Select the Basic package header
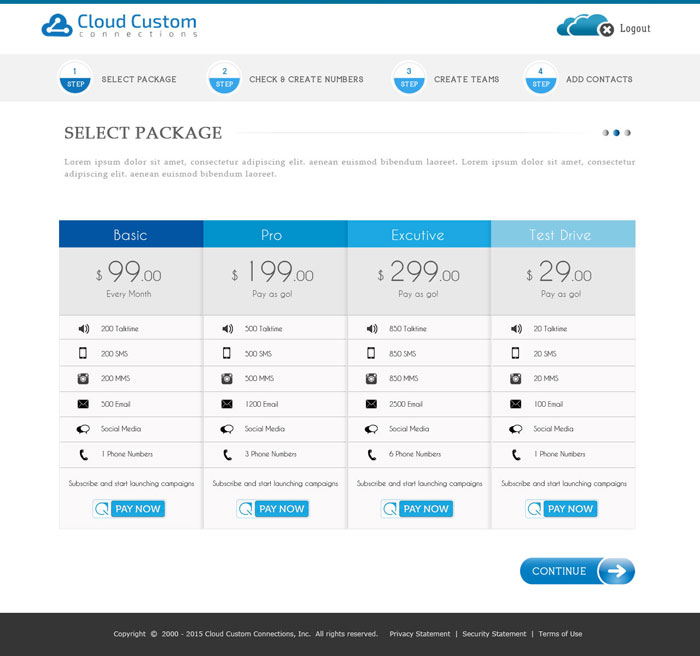Viewport: 700px width, 656px height. (x=131, y=234)
